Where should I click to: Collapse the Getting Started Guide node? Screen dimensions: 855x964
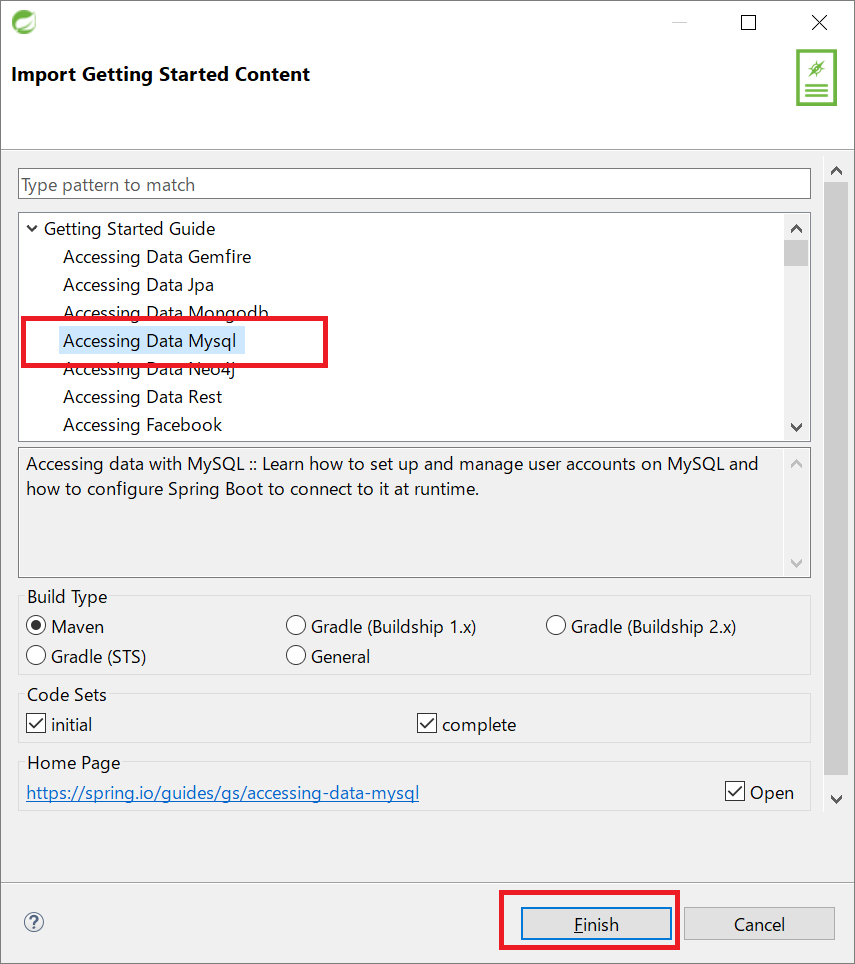point(32,229)
